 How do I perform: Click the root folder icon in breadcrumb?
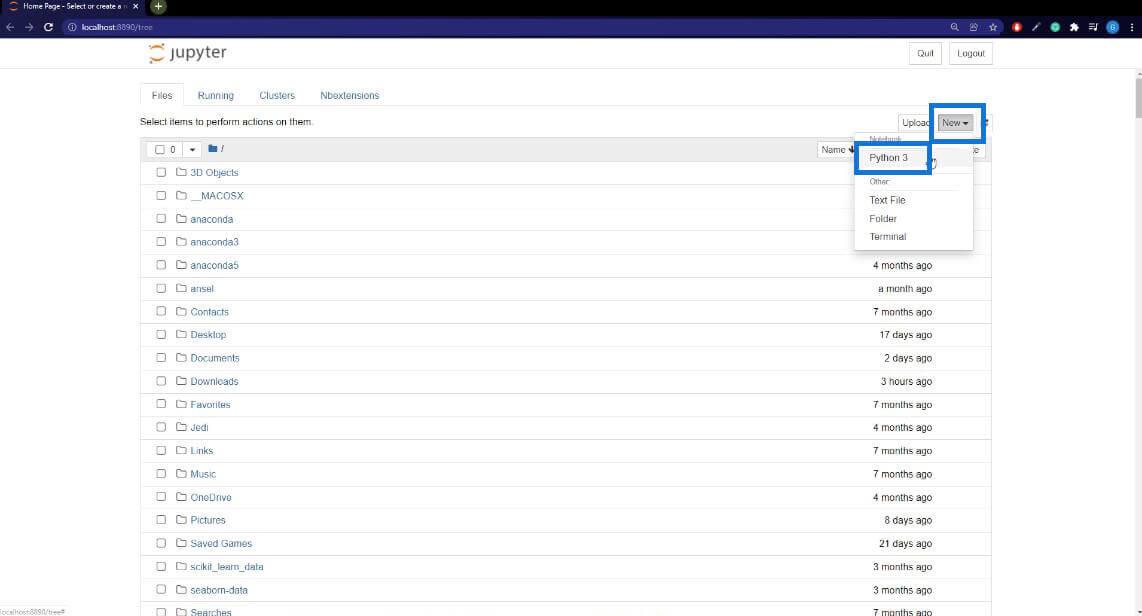point(213,149)
